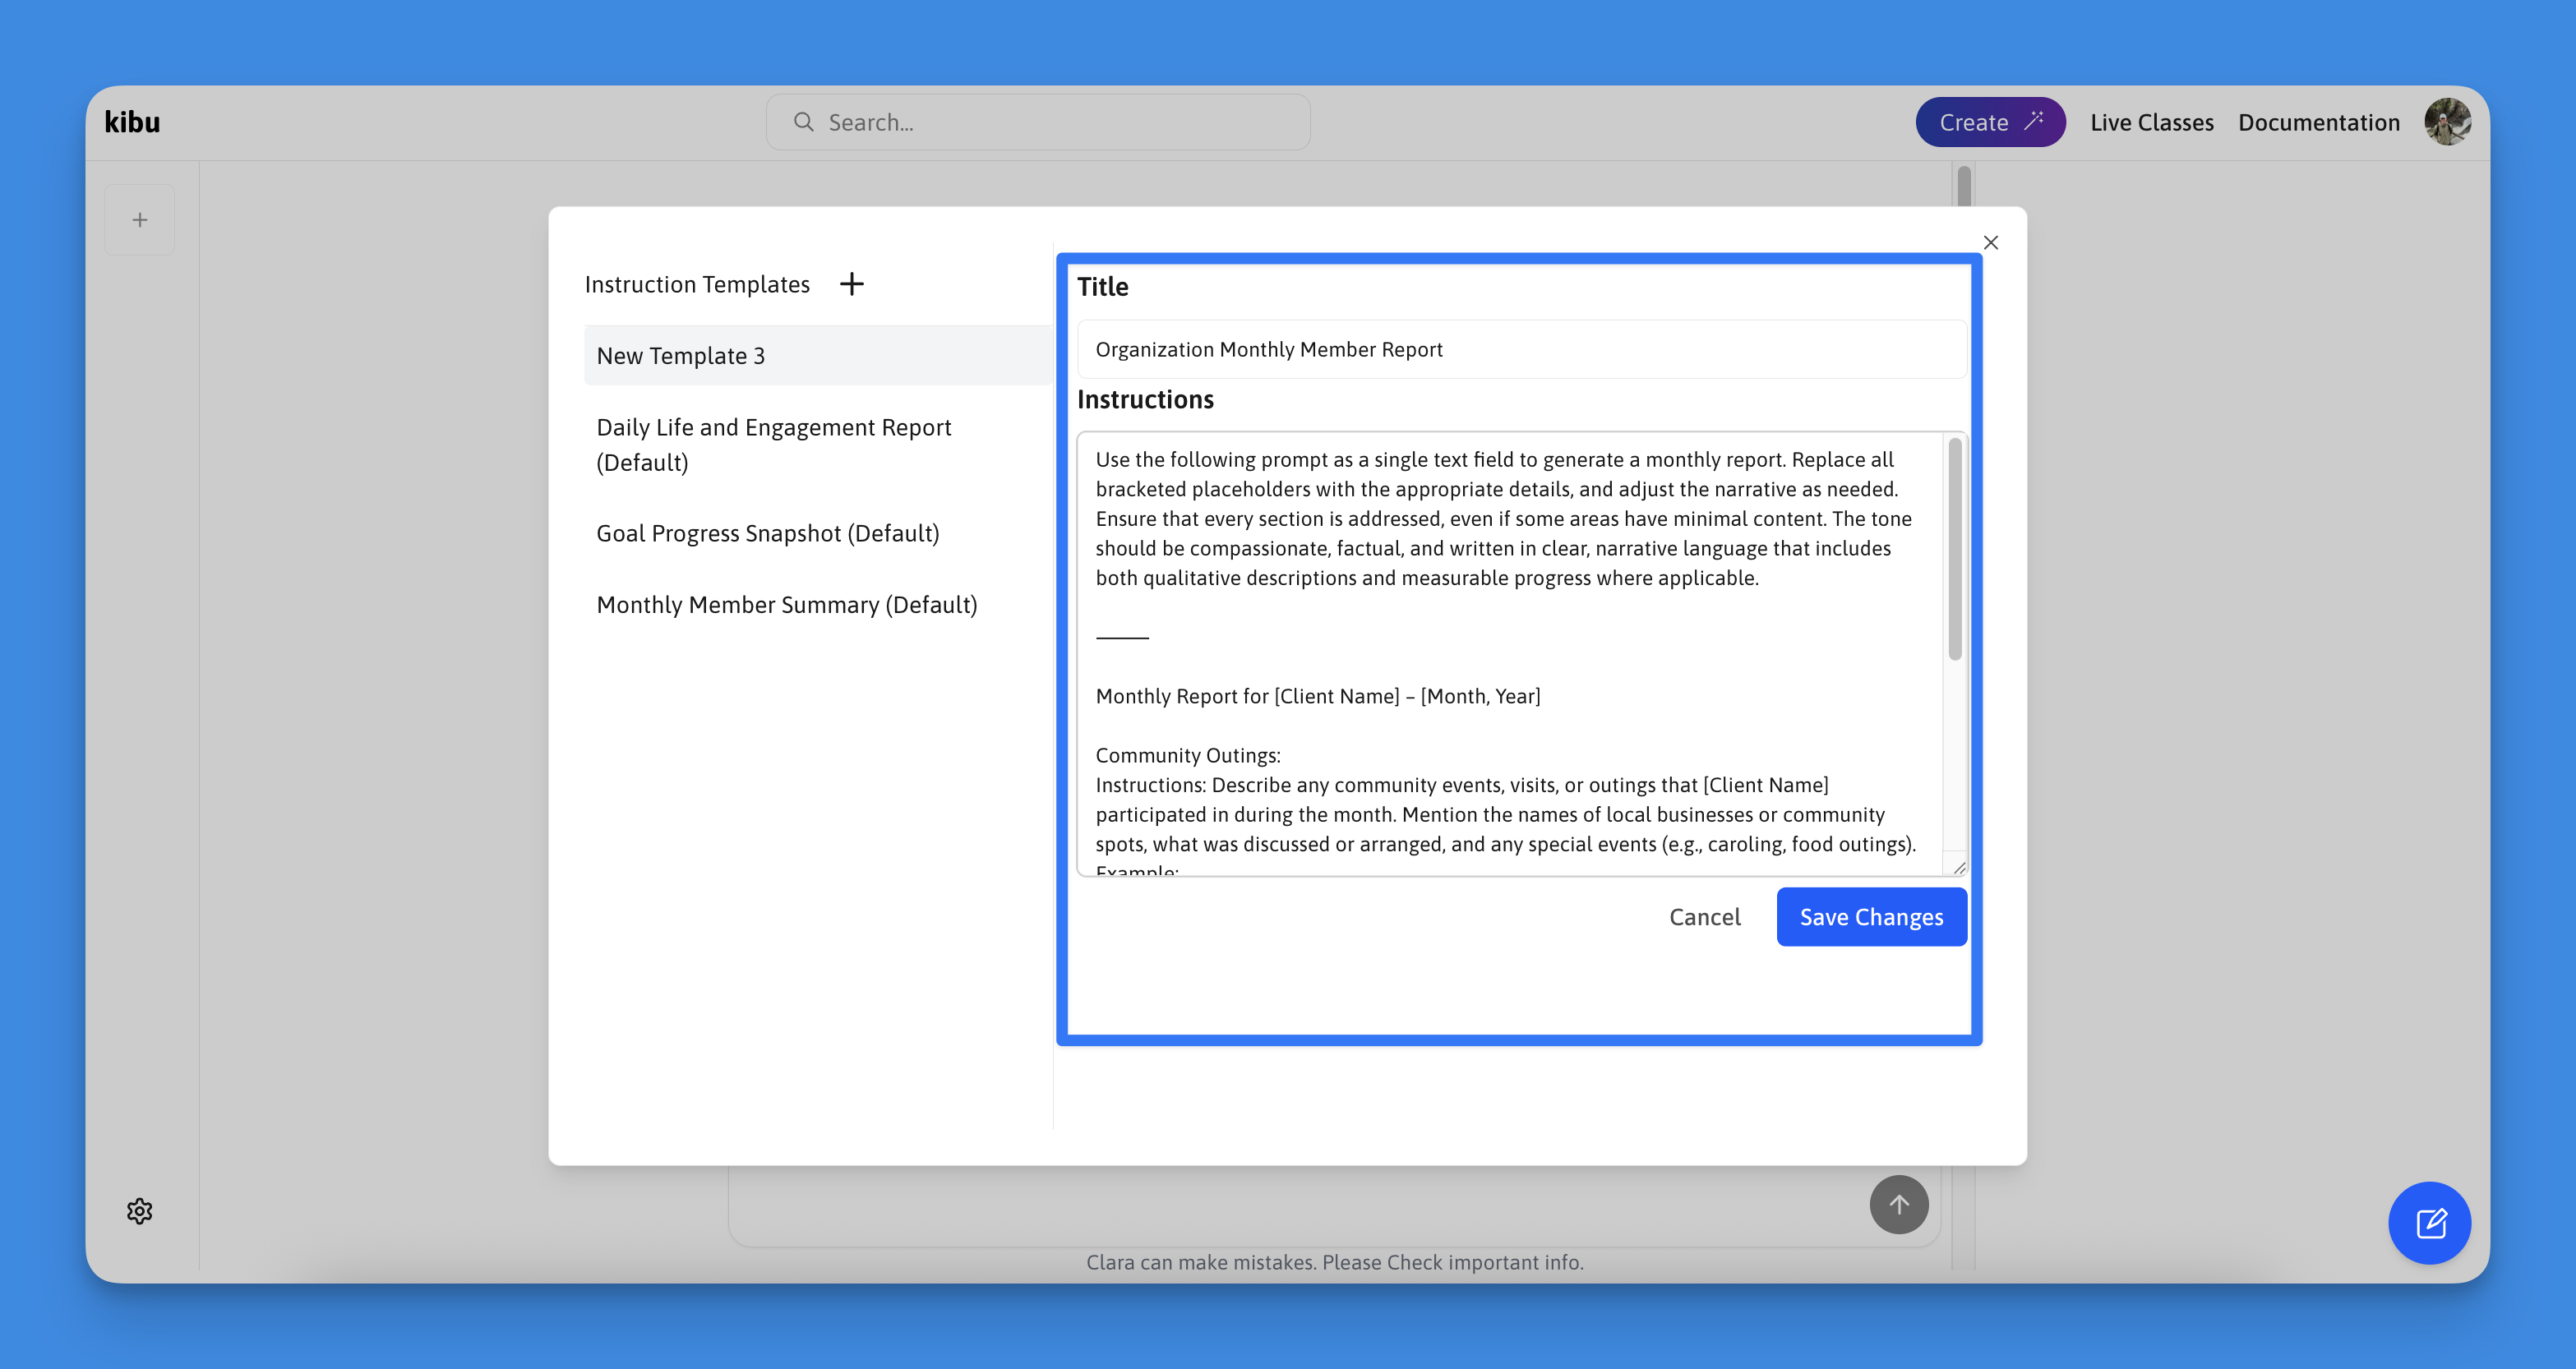Open the Create button with wand
The width and height of the screenshot is (2576, 1369).
pyautogui.click(x=1989, y=122)
